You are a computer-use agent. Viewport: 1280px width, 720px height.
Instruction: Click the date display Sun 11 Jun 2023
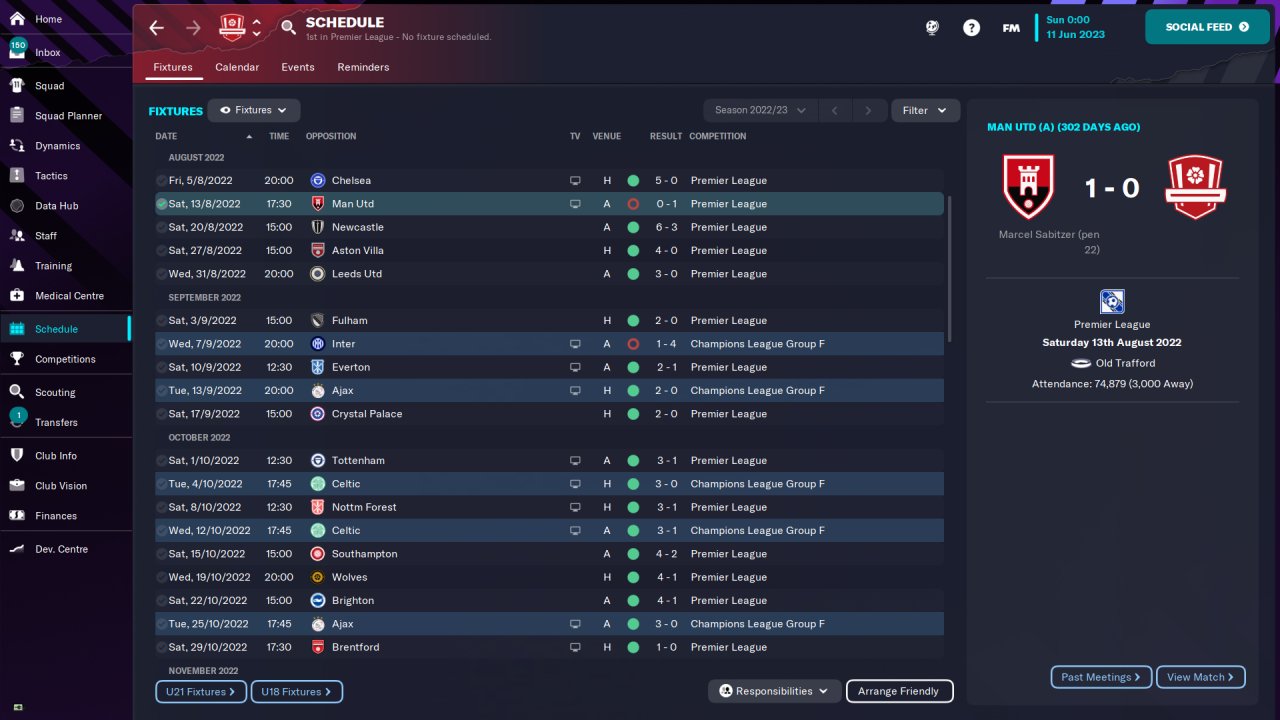click(x=1075, y=27)
